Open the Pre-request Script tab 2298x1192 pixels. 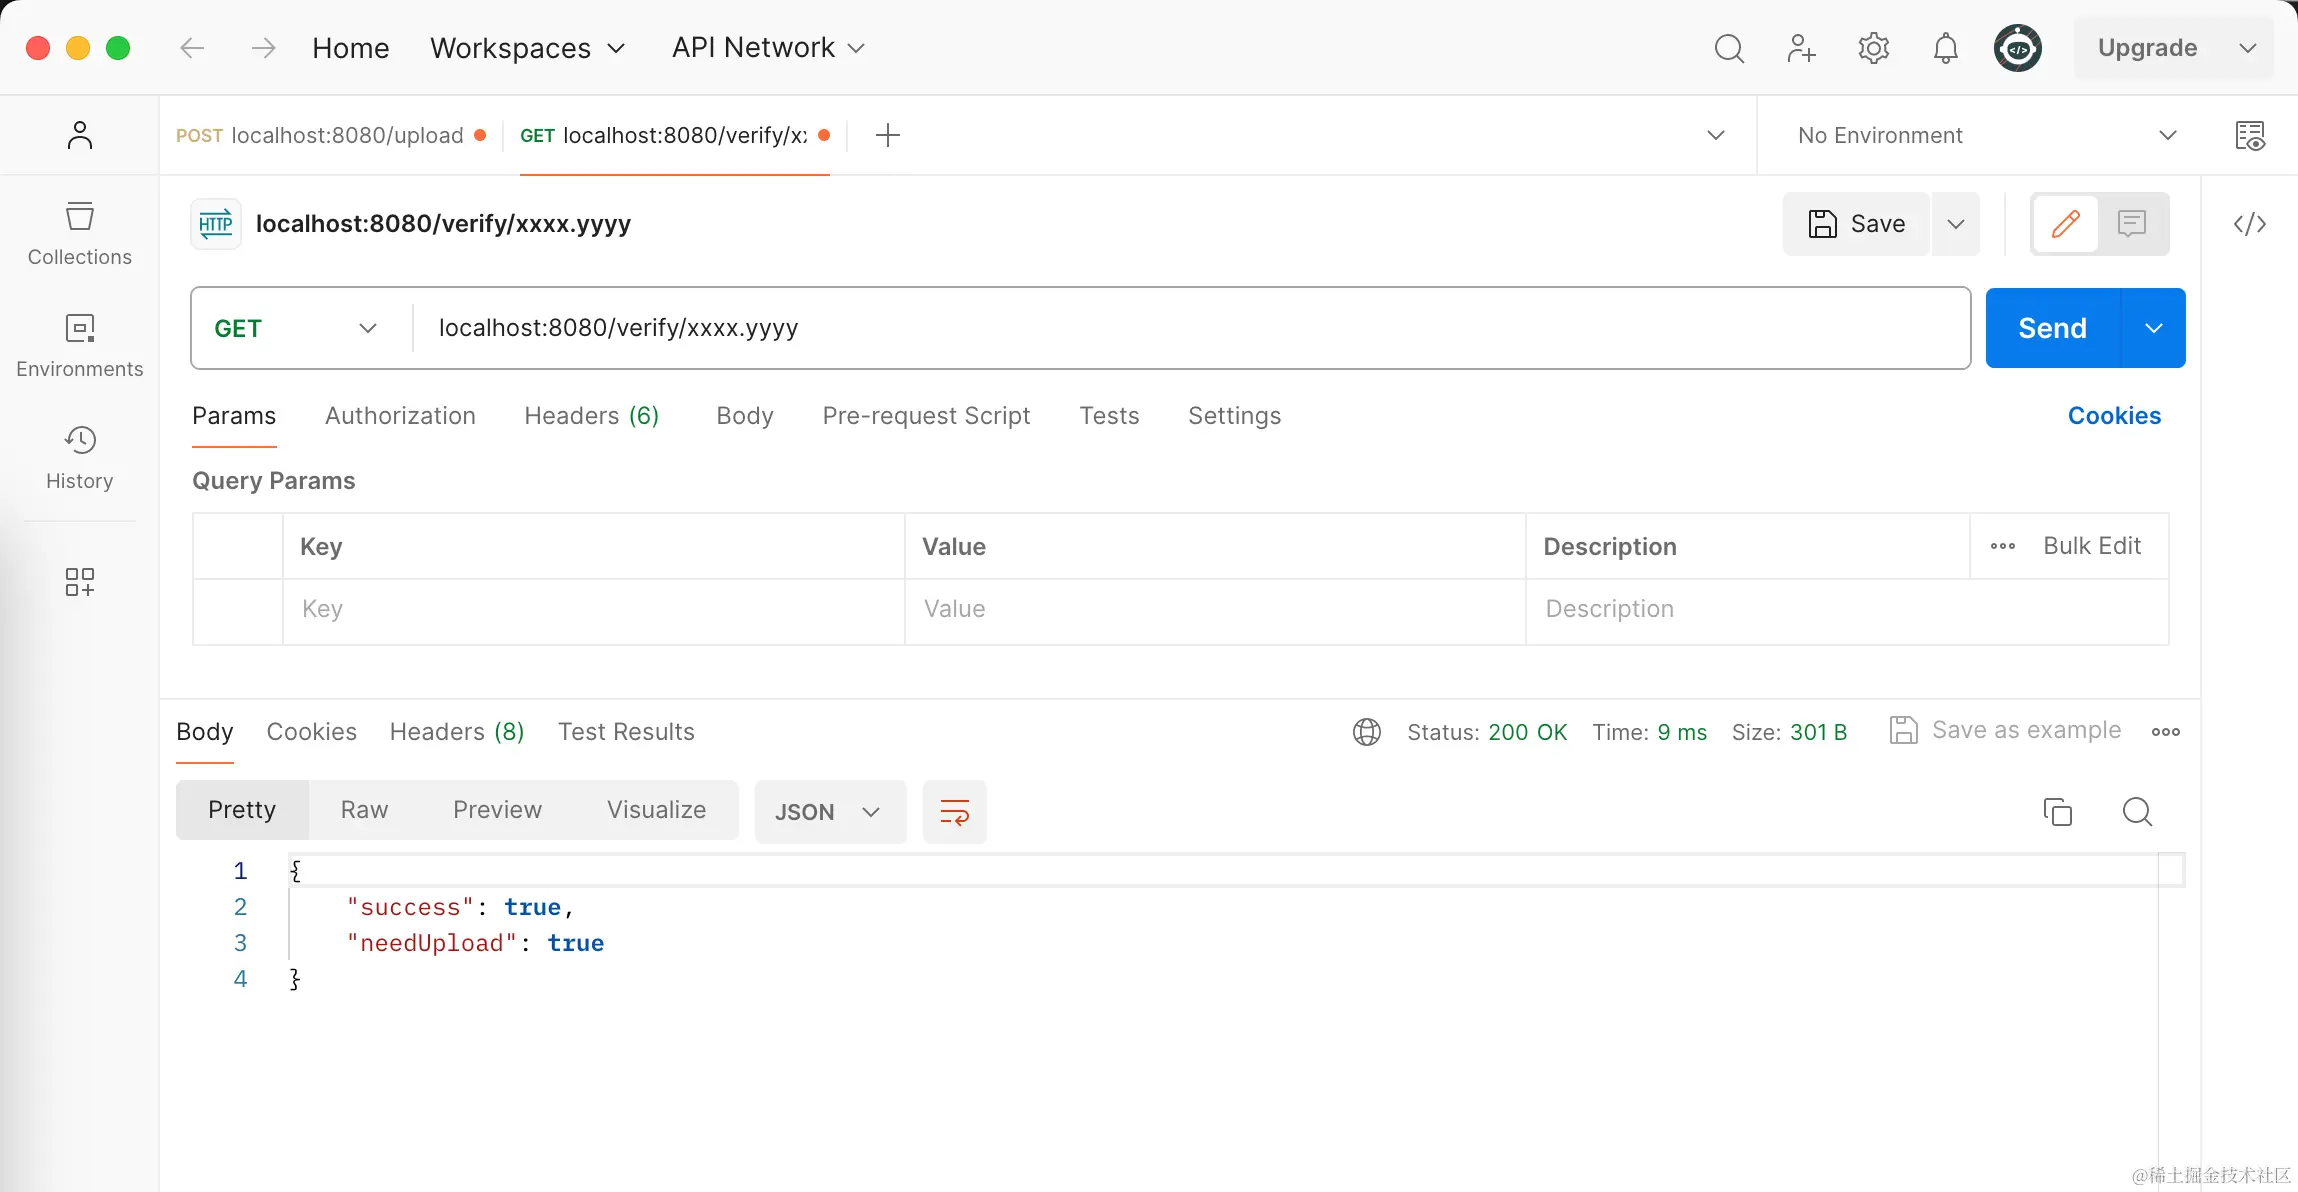tap(926, 416)
